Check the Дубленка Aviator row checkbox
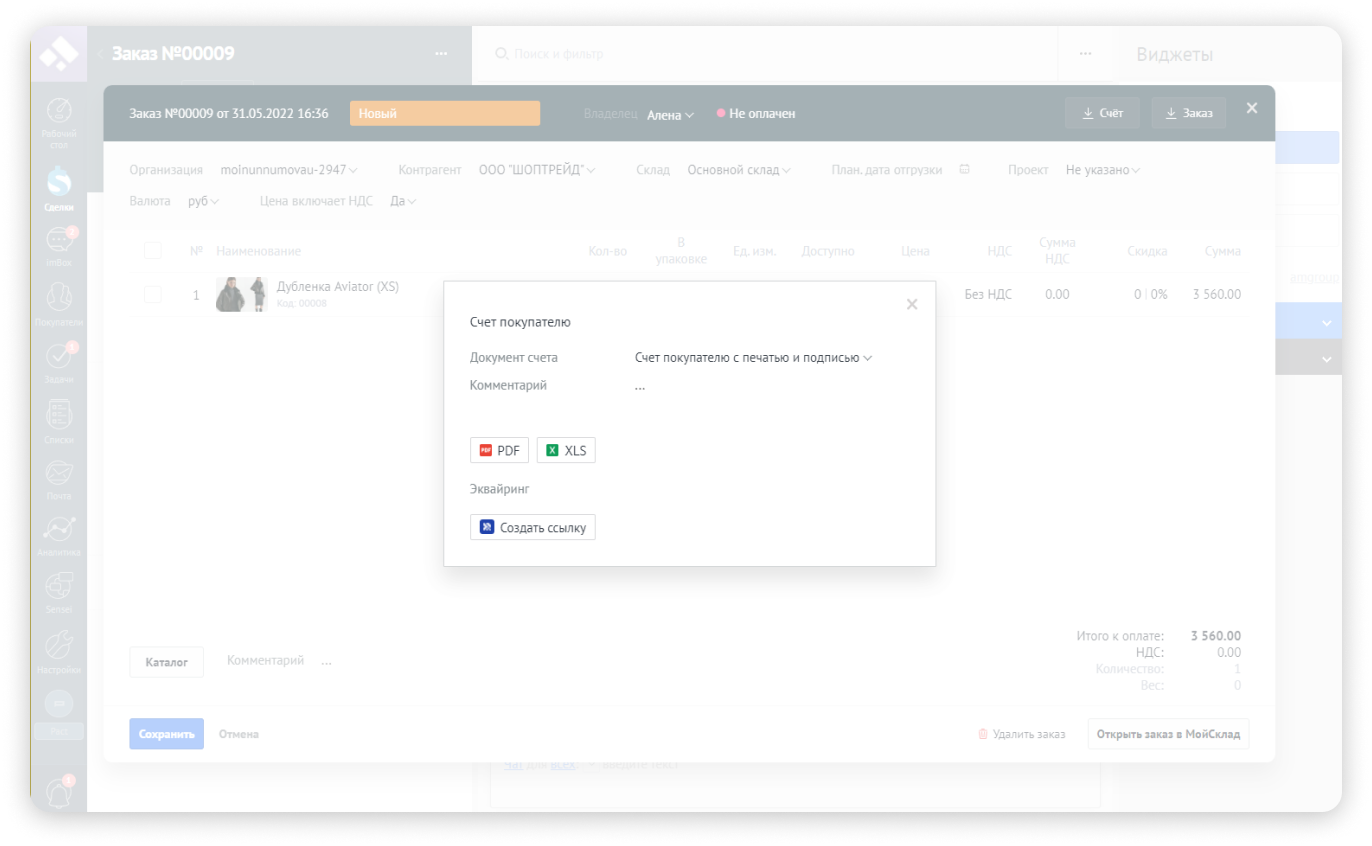 (153, 294)
